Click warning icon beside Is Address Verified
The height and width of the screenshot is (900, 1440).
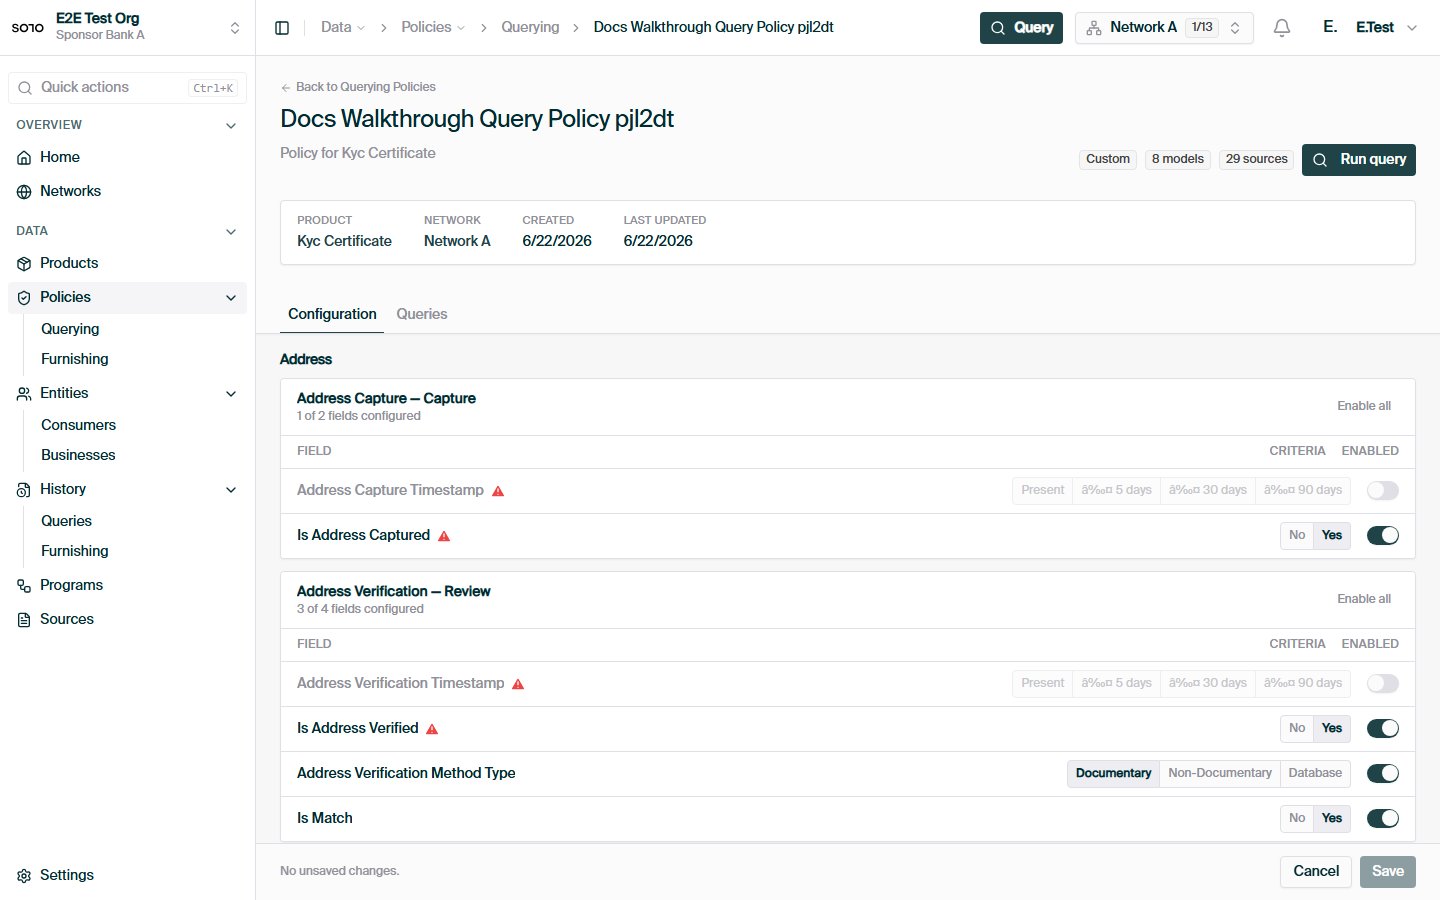coord(432,729)
